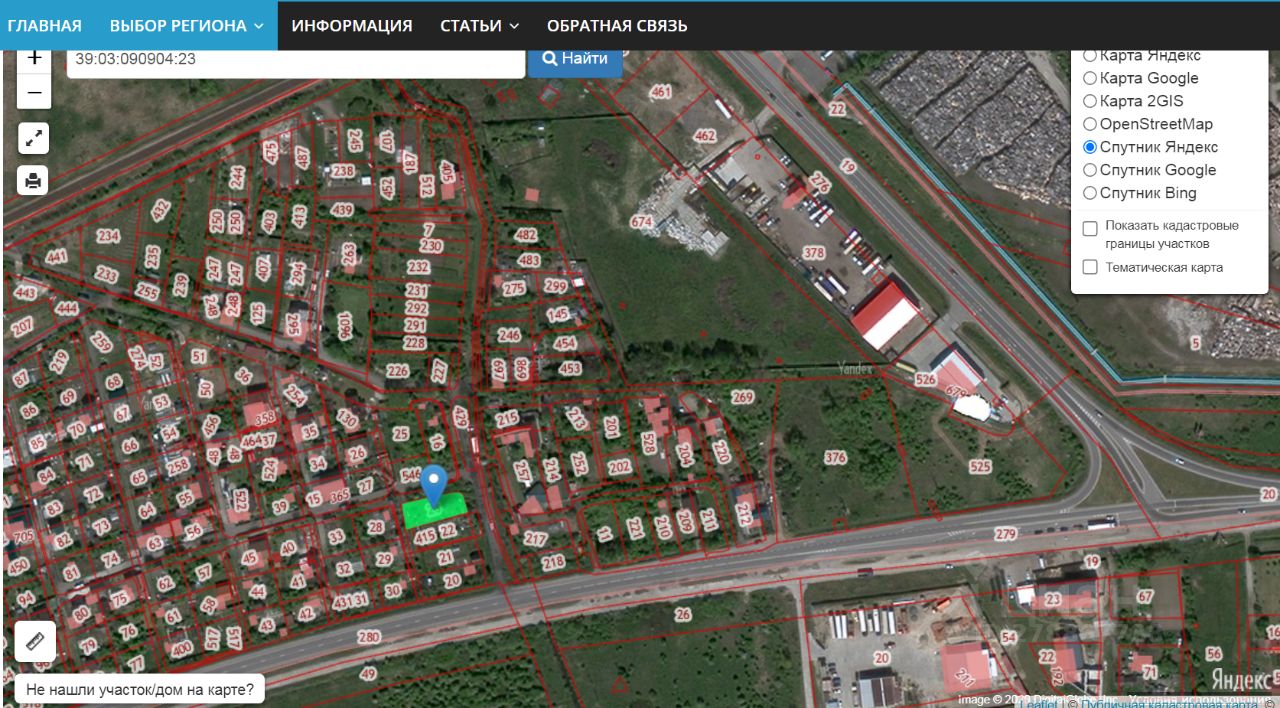Image resolution: width=1280 pixels, height=708 pixels.
Task: Expand the ВЫБОР РЕГИОНА dropdown
Action: 187,25
